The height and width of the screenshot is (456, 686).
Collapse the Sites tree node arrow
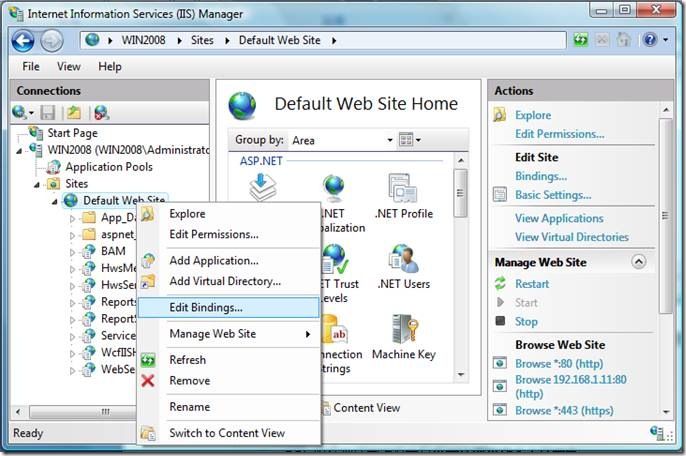pyautogui.click(x=37, y=185)
